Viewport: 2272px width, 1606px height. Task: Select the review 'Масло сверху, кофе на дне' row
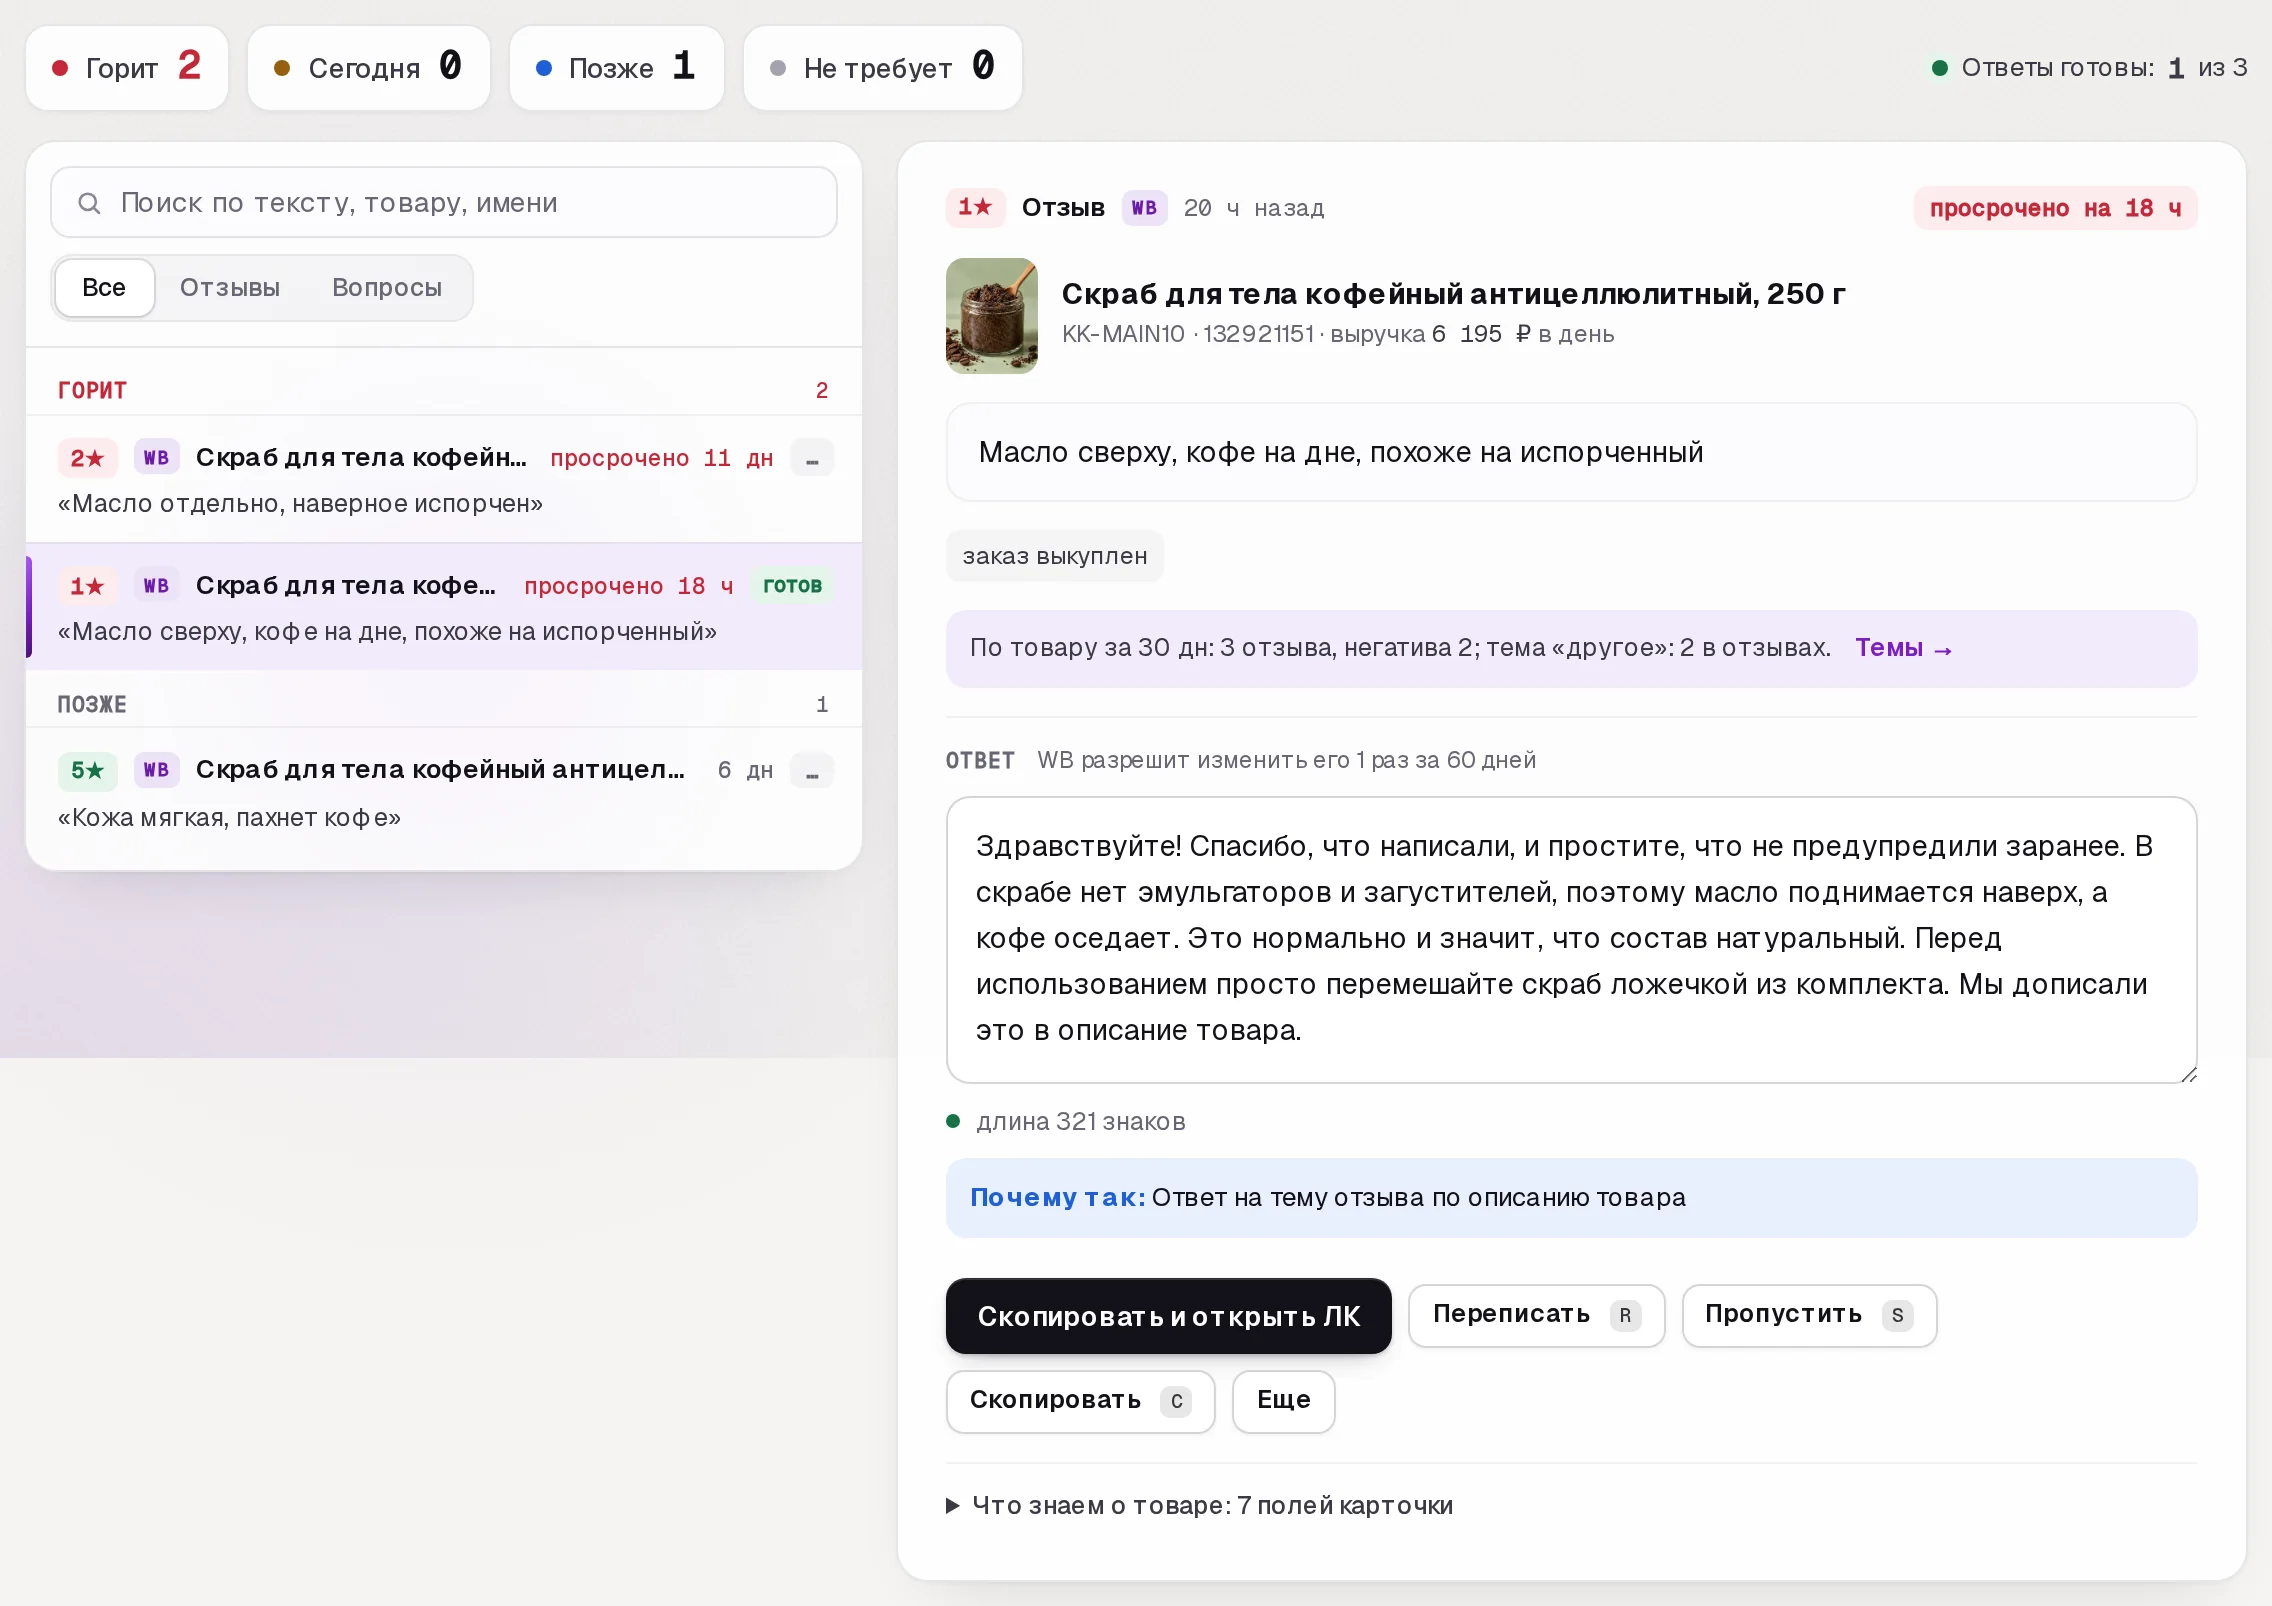pos(444,607)
